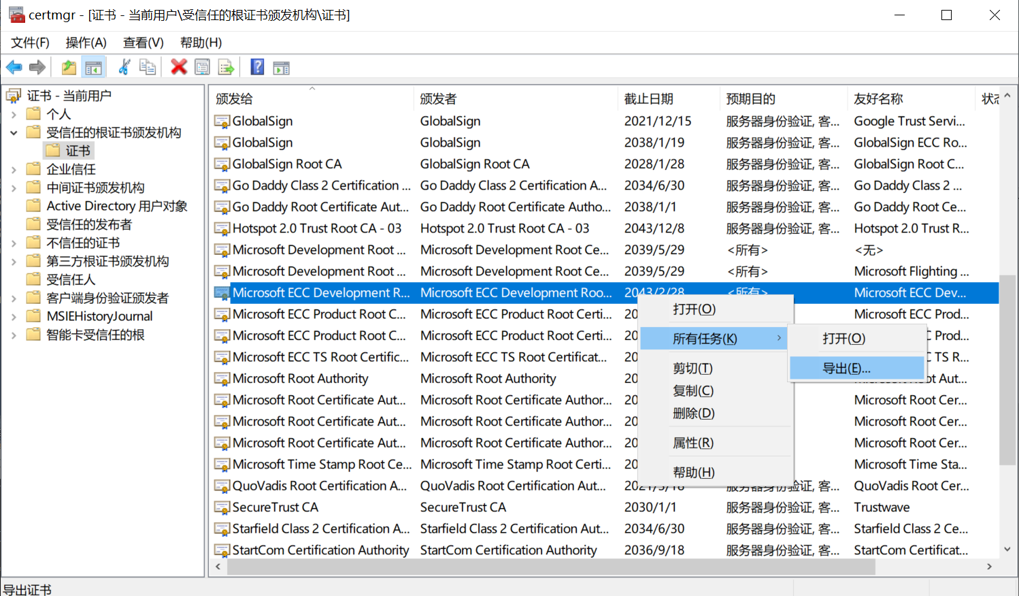Sort by the 友好名称 column header
Image resolution: width=1019 pixels, height=596 pixels.
click(910, 99)
